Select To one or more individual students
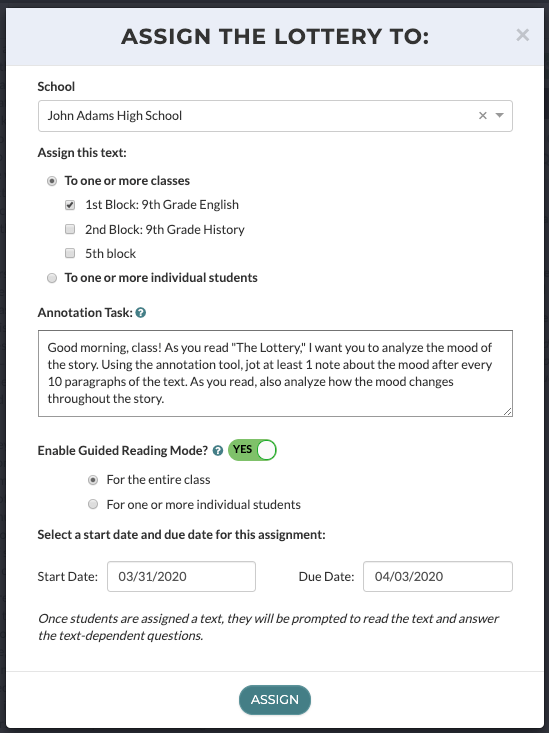 click(x=52, y=278)
